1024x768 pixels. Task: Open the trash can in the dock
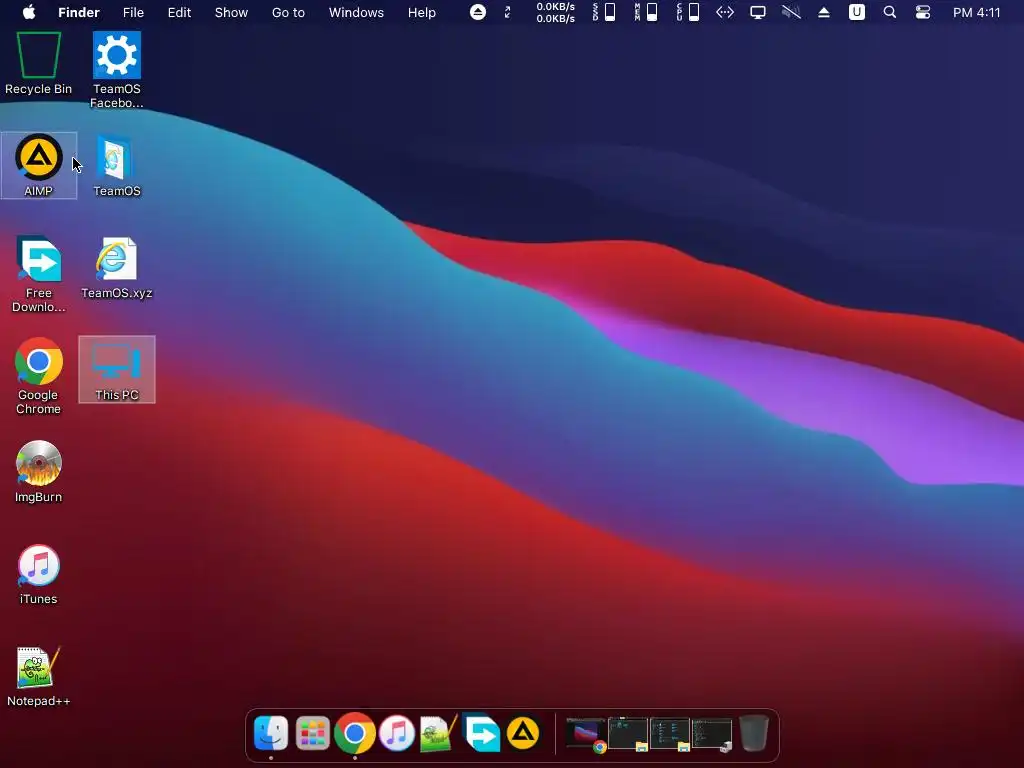pyautogui.click(x=754, y=733)
